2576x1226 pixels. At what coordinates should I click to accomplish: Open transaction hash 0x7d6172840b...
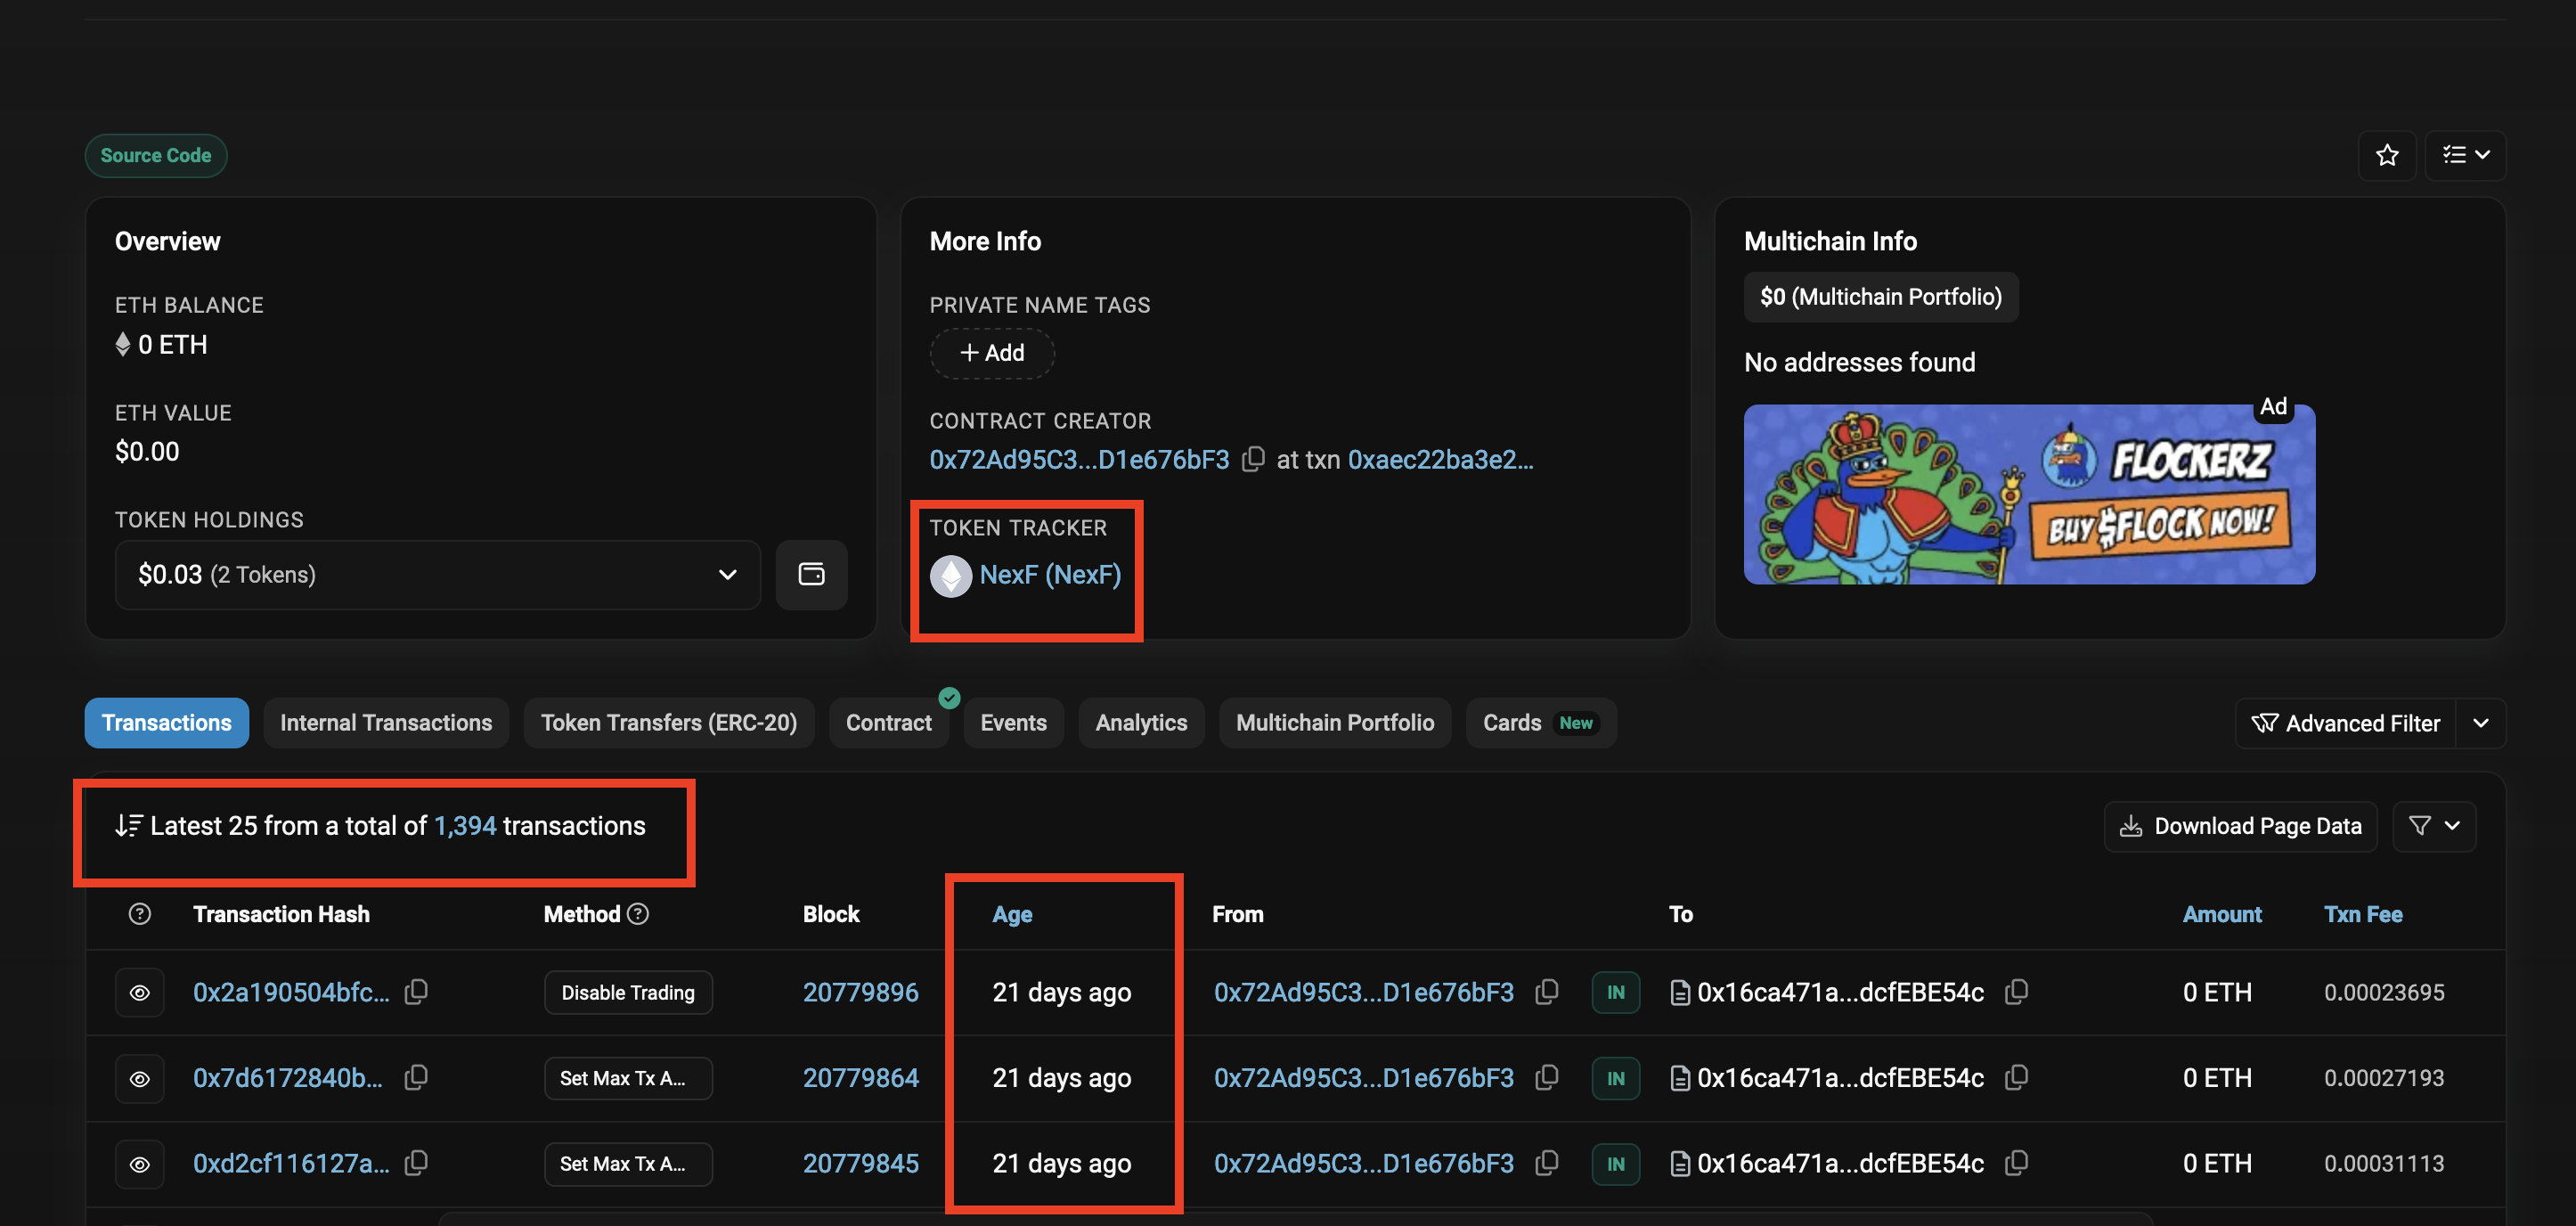tap(288, 1078)
